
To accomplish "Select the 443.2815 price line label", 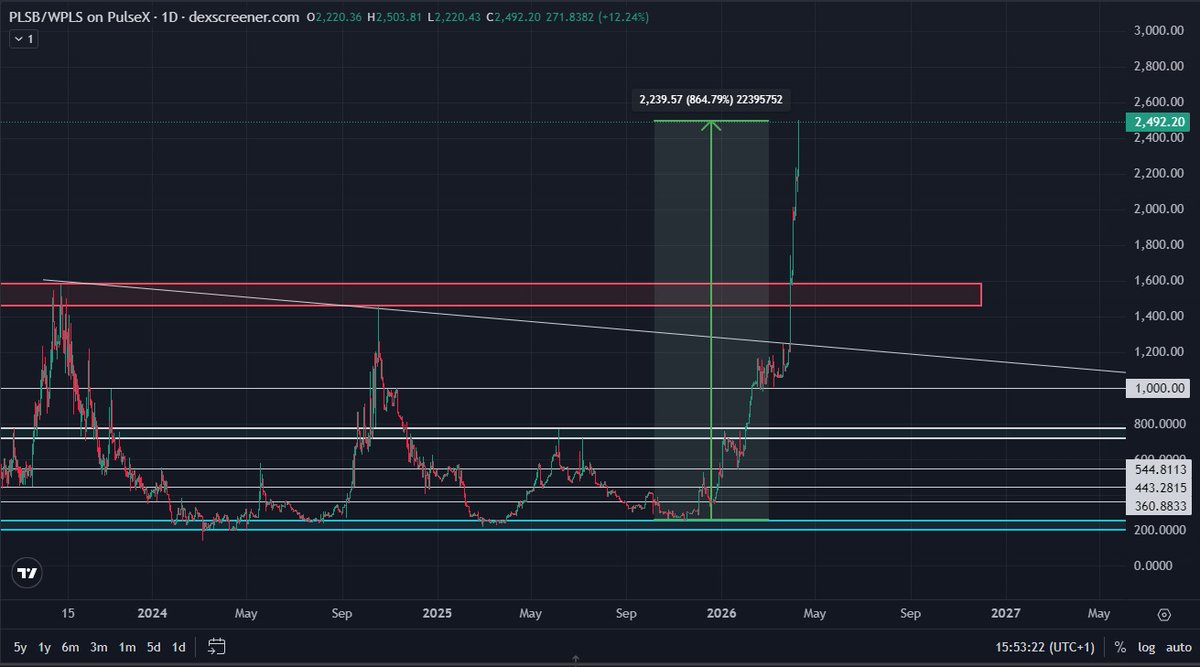I will pos(1161,487).
